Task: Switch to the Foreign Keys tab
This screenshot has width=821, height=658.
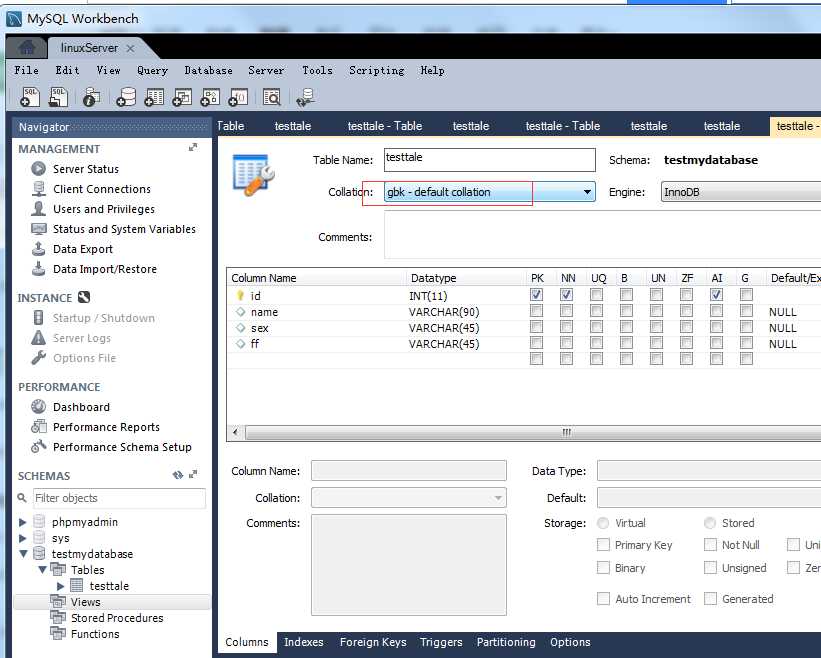Action: point(373,642)
